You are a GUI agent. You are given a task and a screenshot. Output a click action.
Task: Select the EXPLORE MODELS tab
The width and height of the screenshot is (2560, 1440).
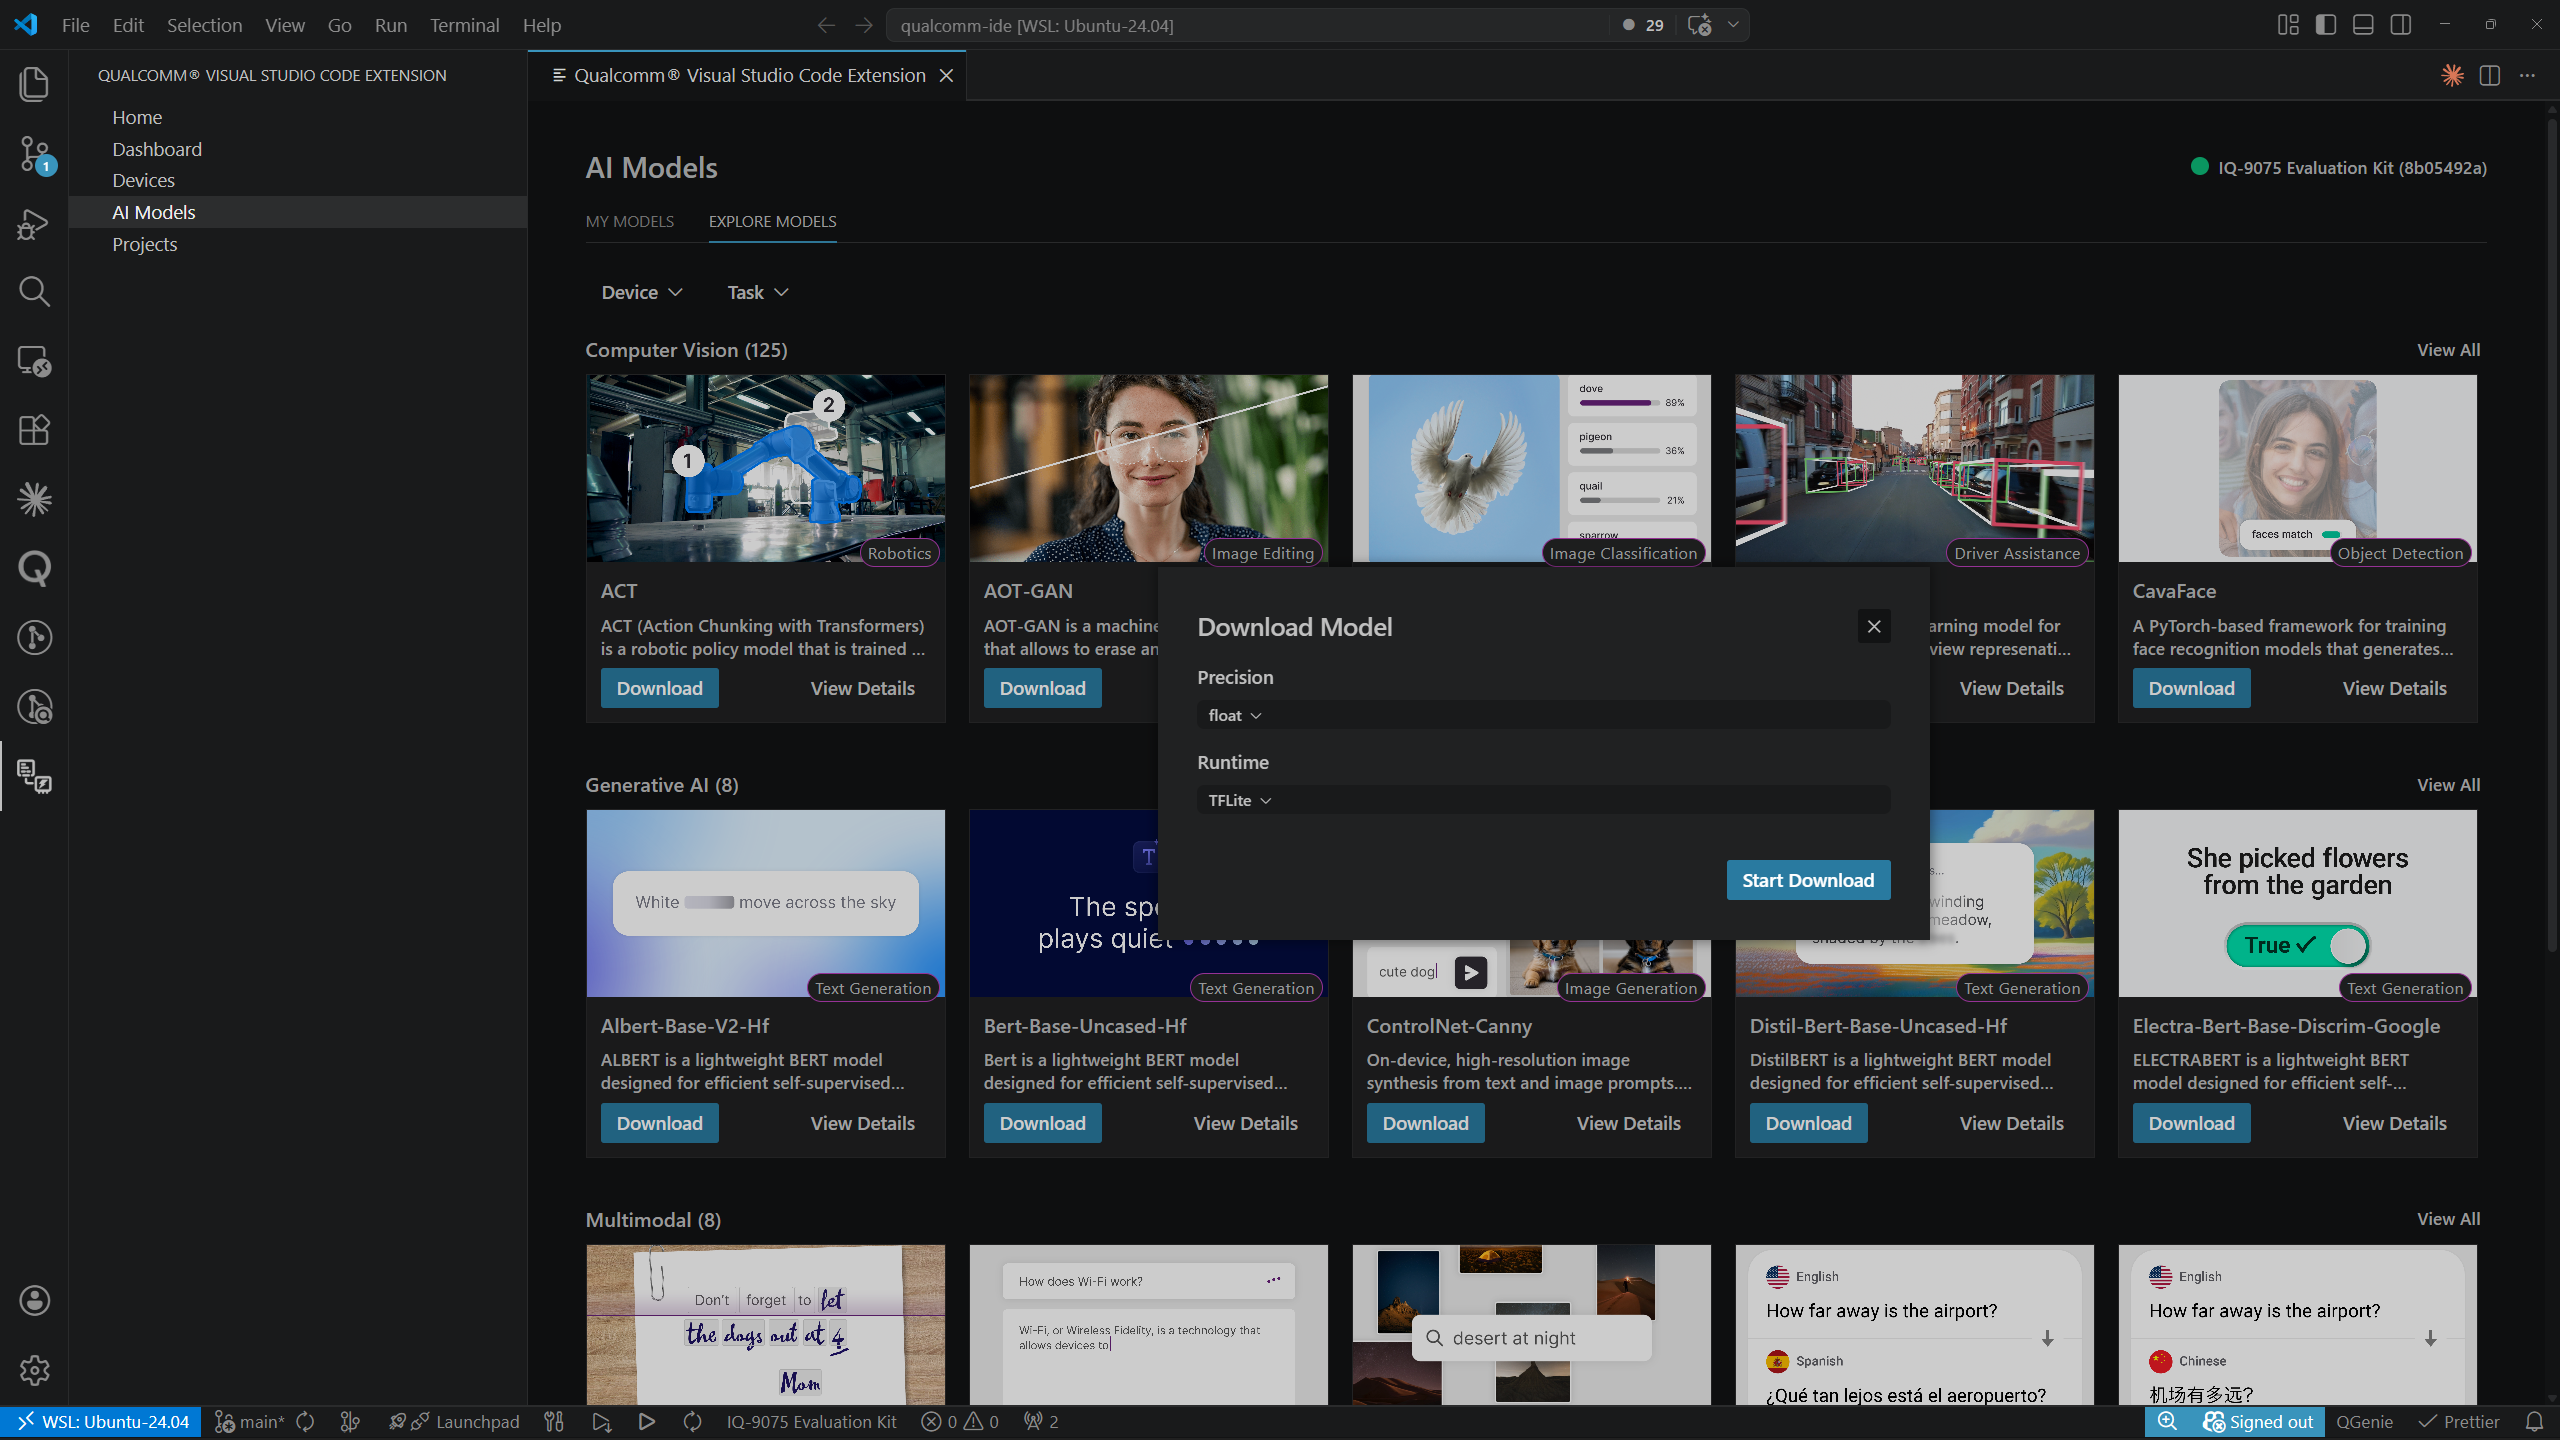point(772,221)
